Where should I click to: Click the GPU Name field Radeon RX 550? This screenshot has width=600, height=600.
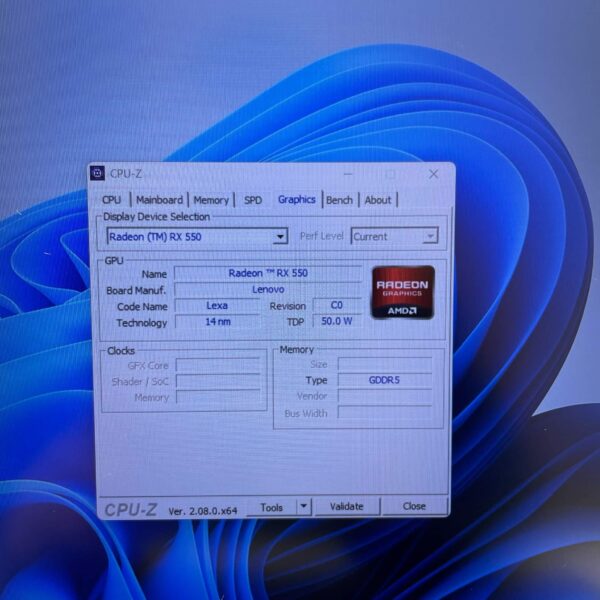[x=268, y=273]
